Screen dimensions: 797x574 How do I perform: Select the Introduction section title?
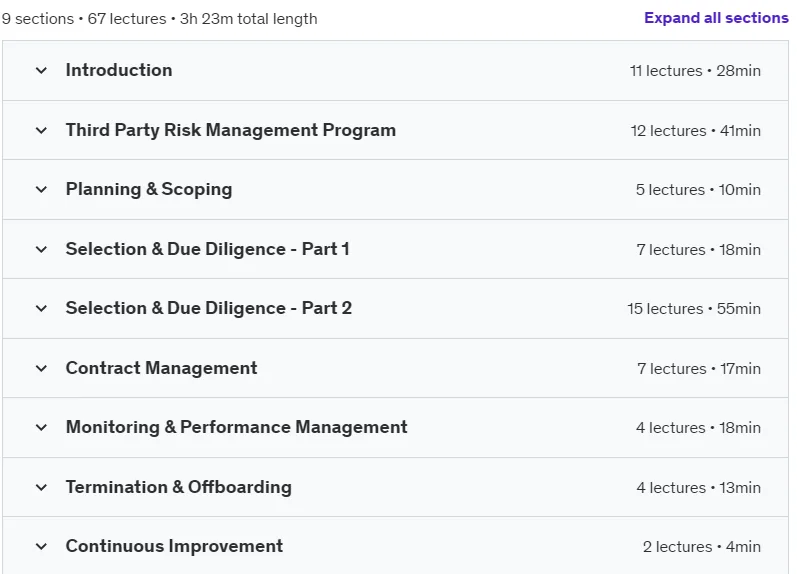tap(119, 70)
